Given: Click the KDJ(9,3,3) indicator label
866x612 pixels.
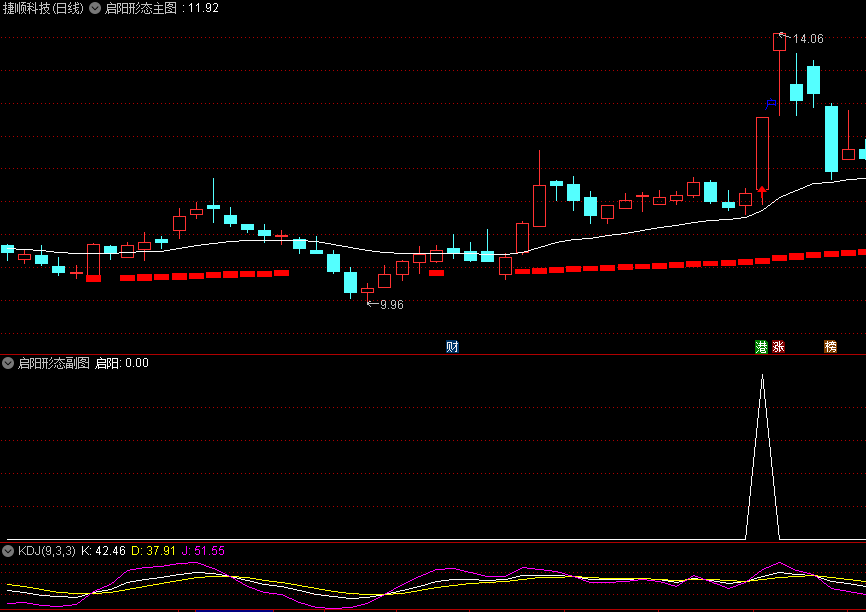Looking at the screenshot, I should coord(47,551).
